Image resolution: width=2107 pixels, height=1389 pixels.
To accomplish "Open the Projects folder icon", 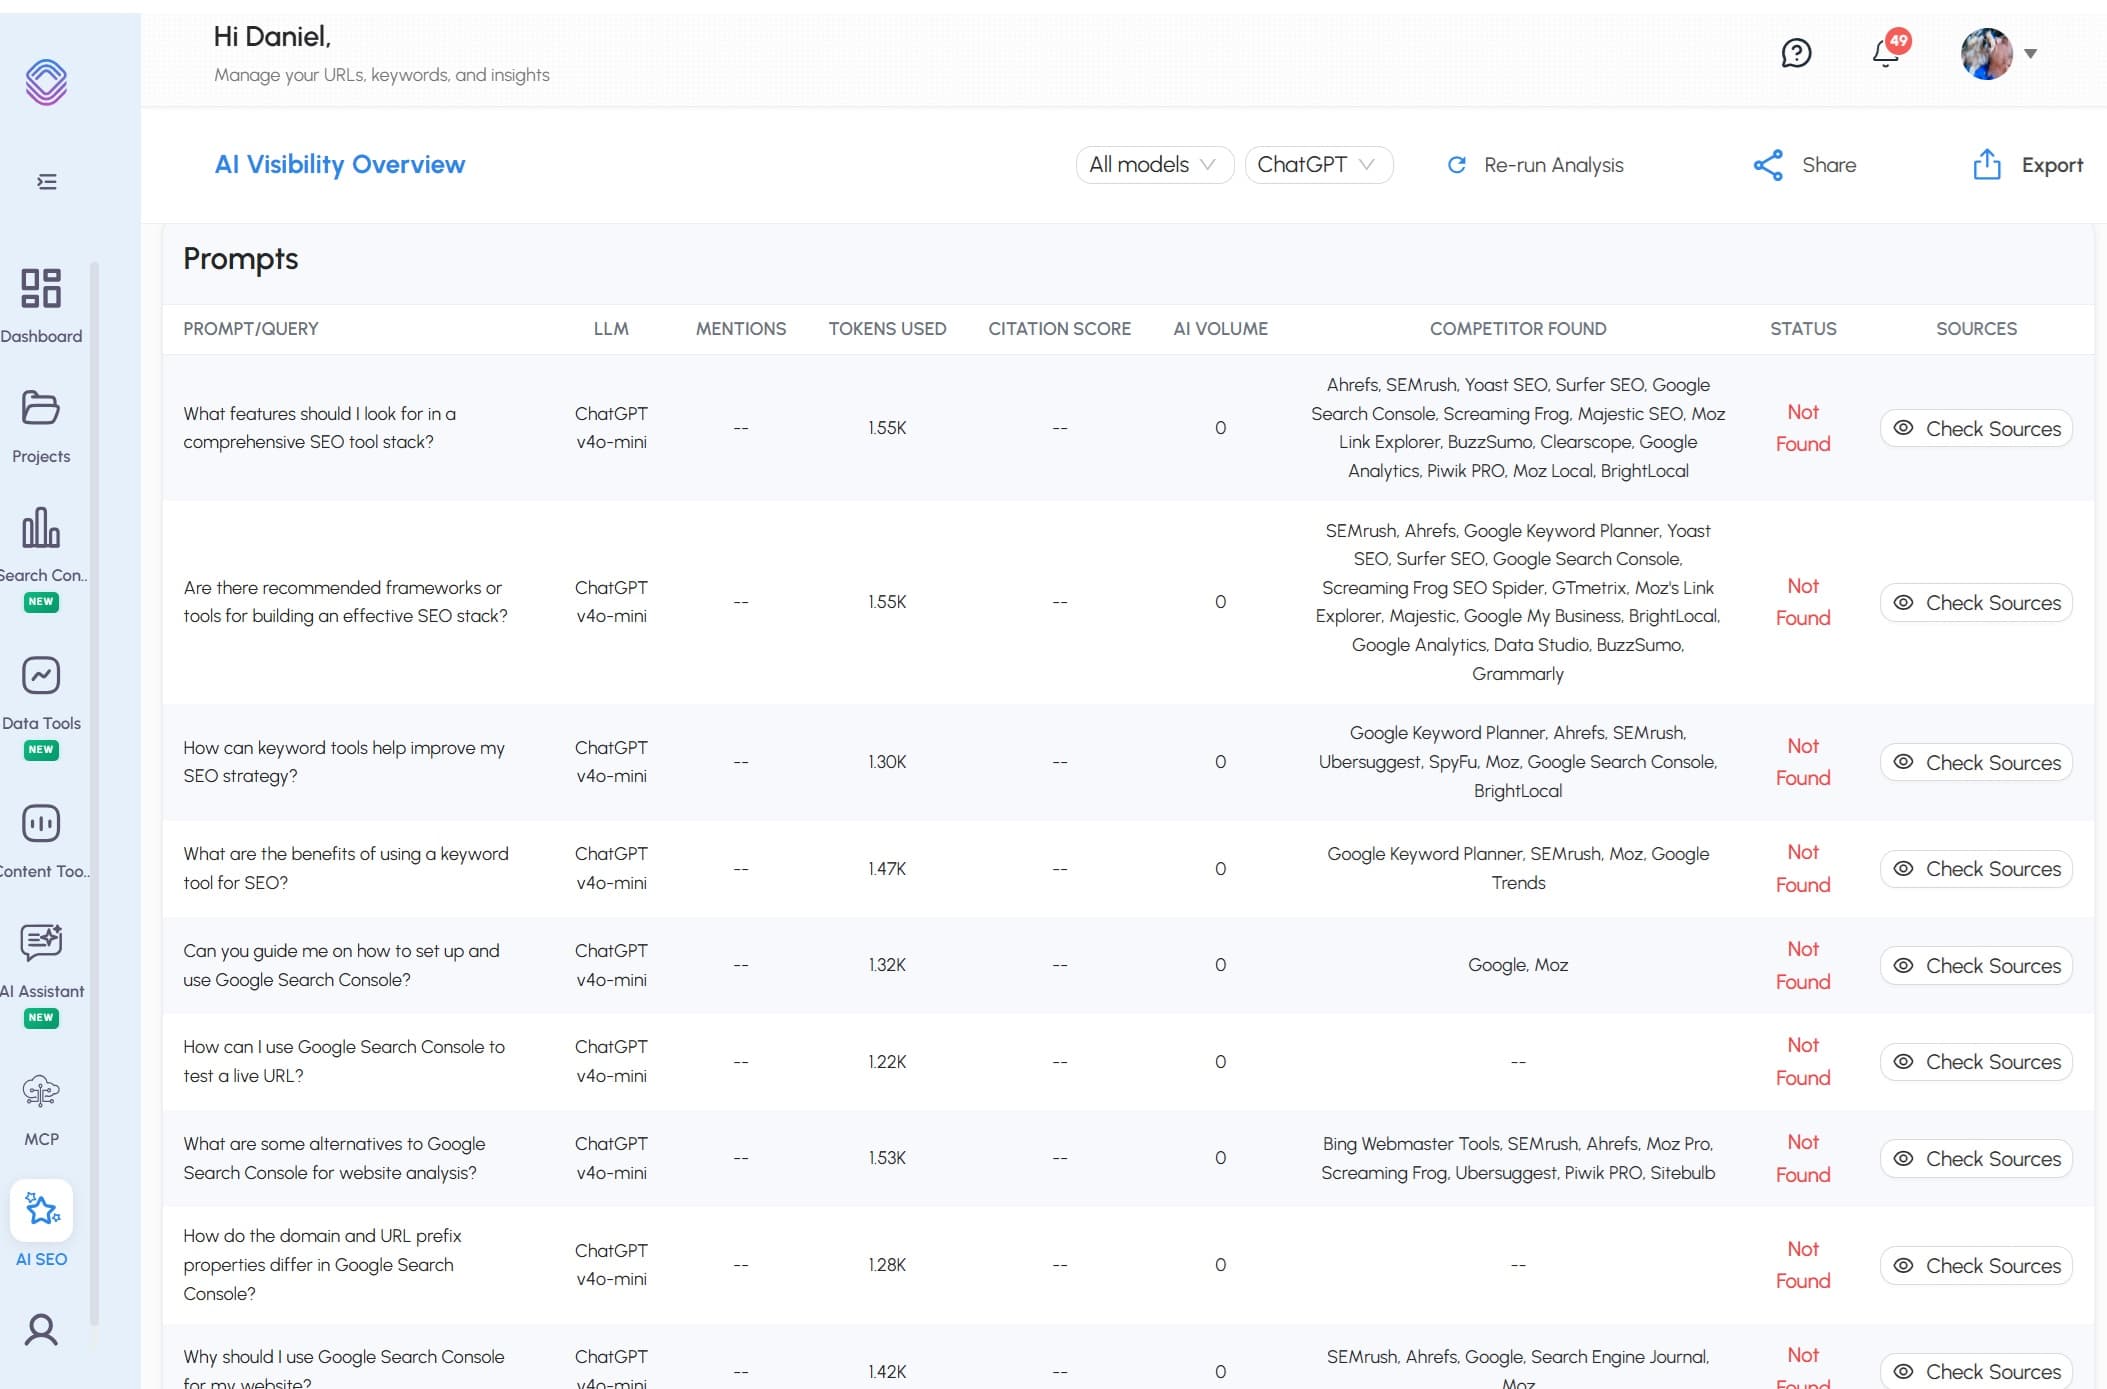I will 41,408.
